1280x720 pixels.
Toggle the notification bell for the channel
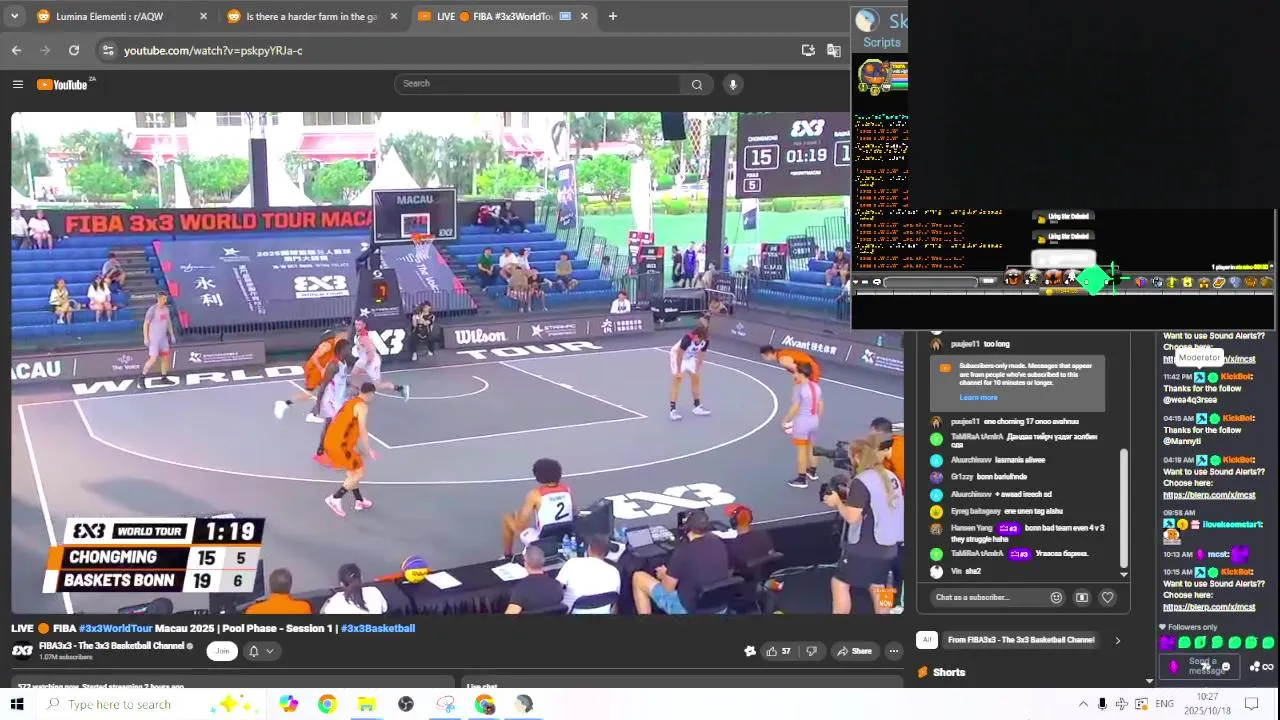[254, 651]
